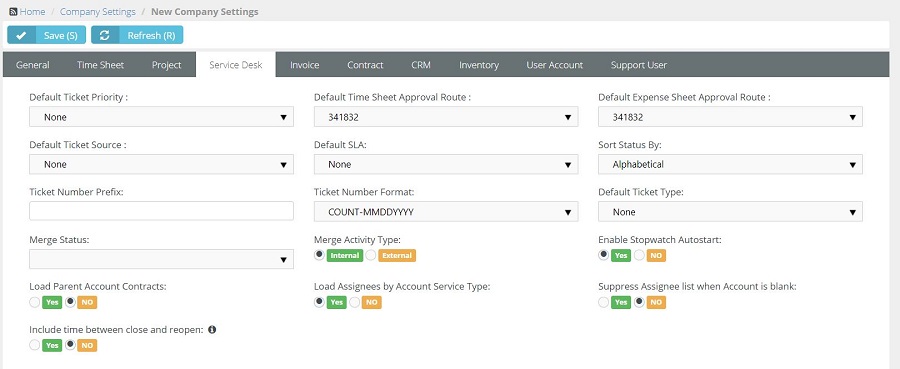Switch to the CRM tab

pyautogui.click(x=421, y=65)
